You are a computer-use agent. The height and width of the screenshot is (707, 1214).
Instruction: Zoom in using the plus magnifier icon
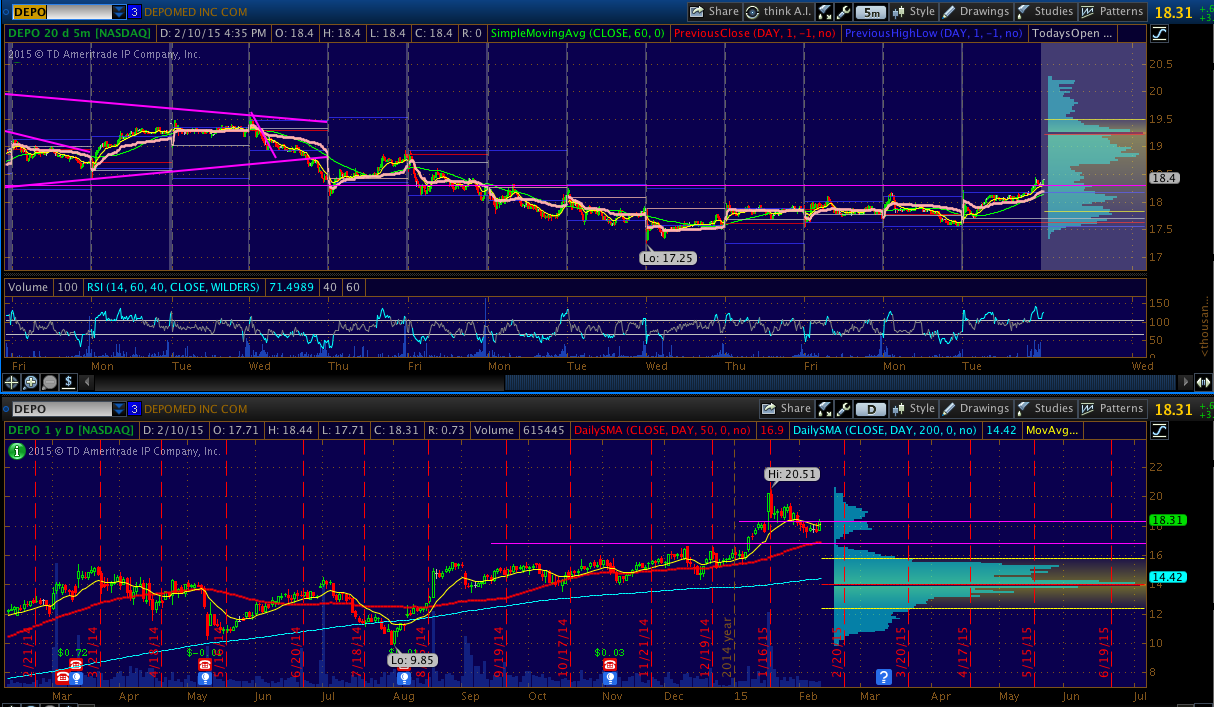pyautogui.click(x=31, y=381)
